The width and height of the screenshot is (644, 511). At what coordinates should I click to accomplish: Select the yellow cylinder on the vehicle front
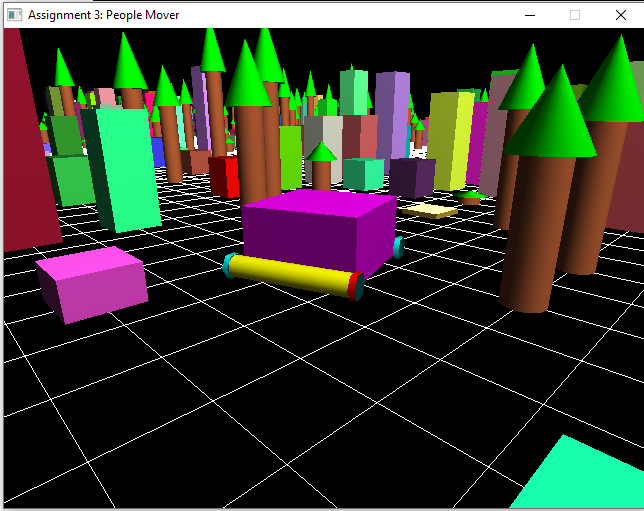point(290,274)
